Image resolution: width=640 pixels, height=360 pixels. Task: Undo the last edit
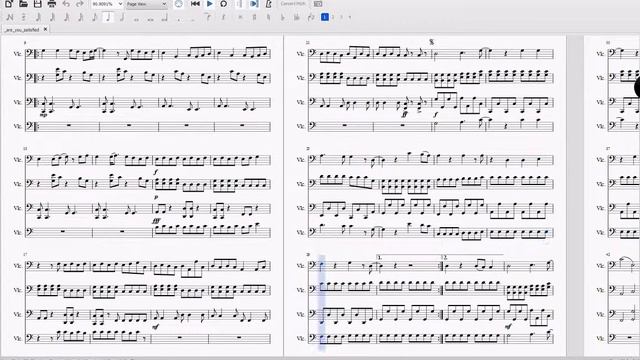click(66, 4)
